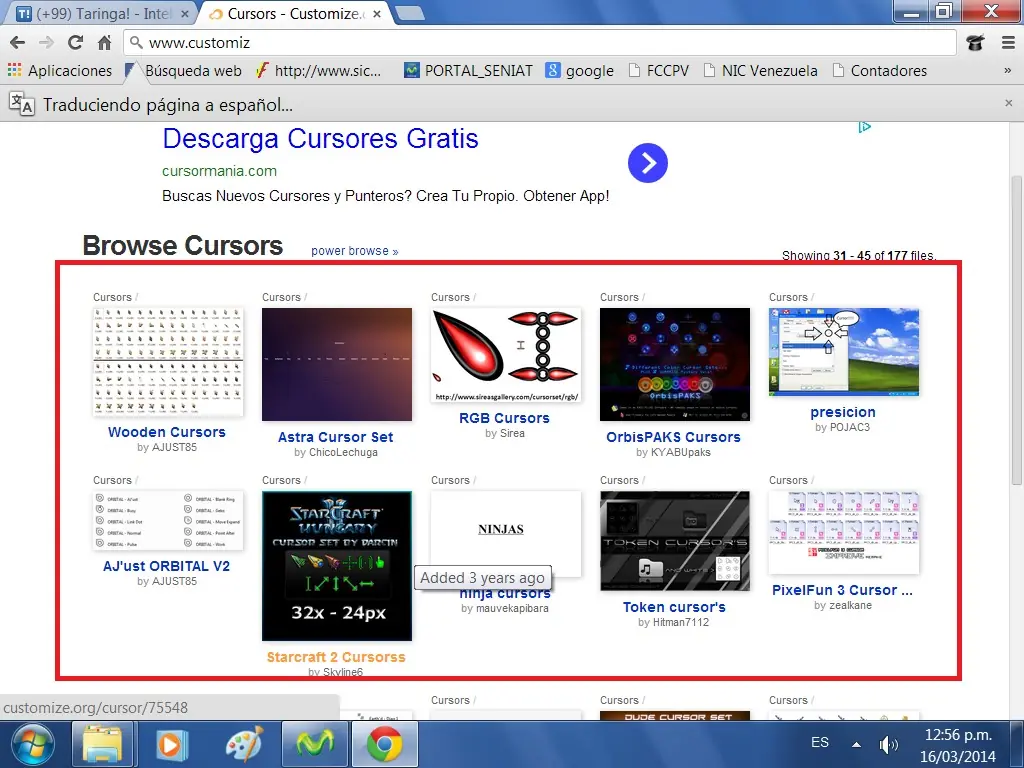Screen dimensions: 1024x768
Task: Click the Starcraft 2 Cursorss title
Action: (x=336, y=657)
